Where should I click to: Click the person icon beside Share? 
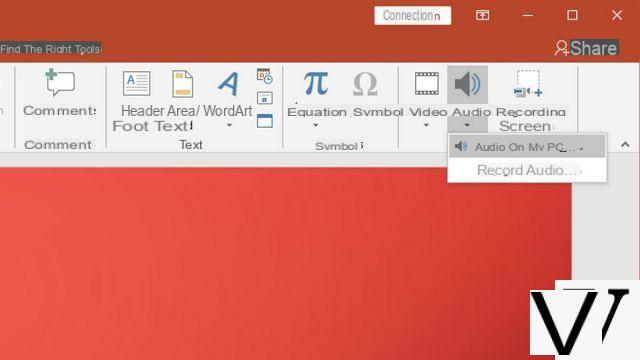tap(562, 48)
